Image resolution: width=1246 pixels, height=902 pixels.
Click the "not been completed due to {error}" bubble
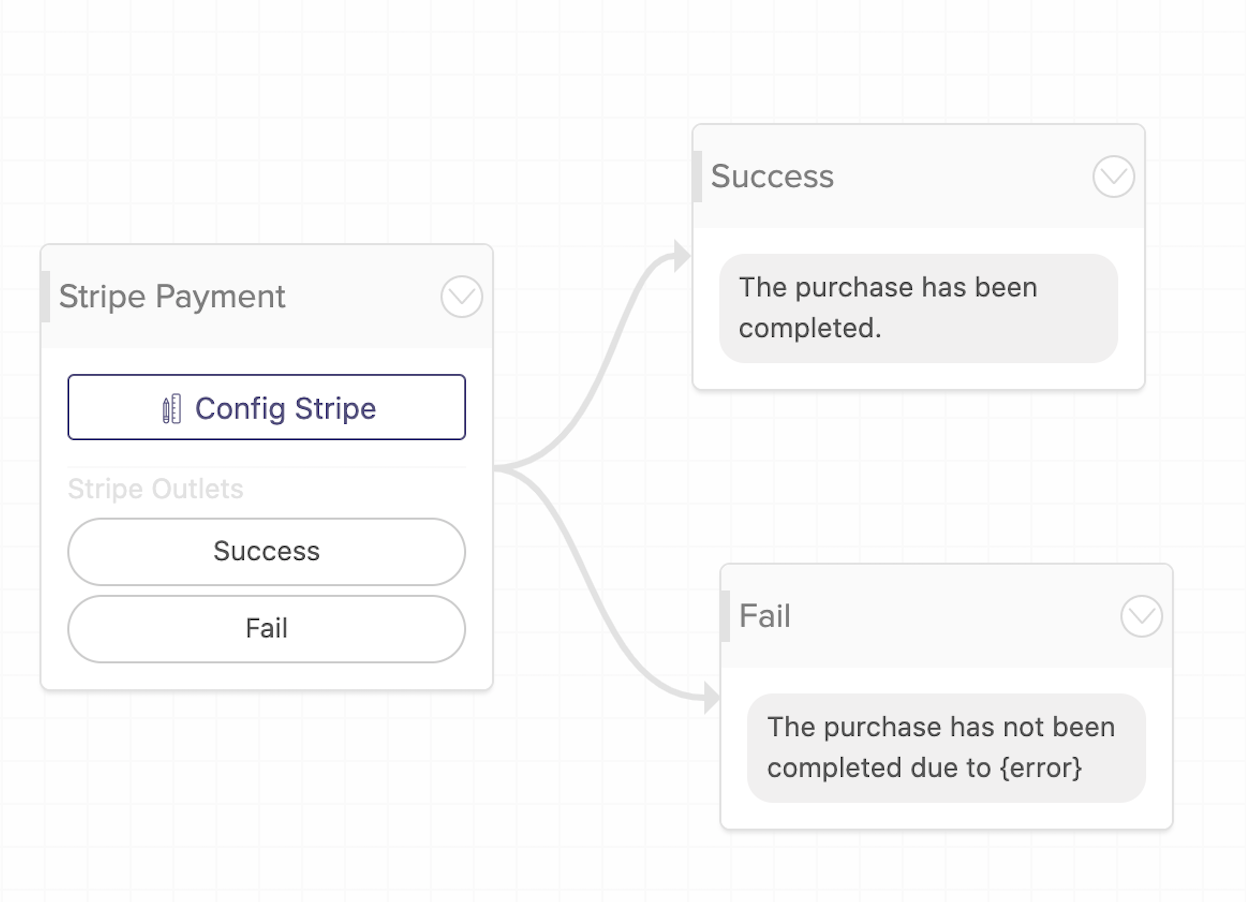pyautogui.click(x=946, y=748)
